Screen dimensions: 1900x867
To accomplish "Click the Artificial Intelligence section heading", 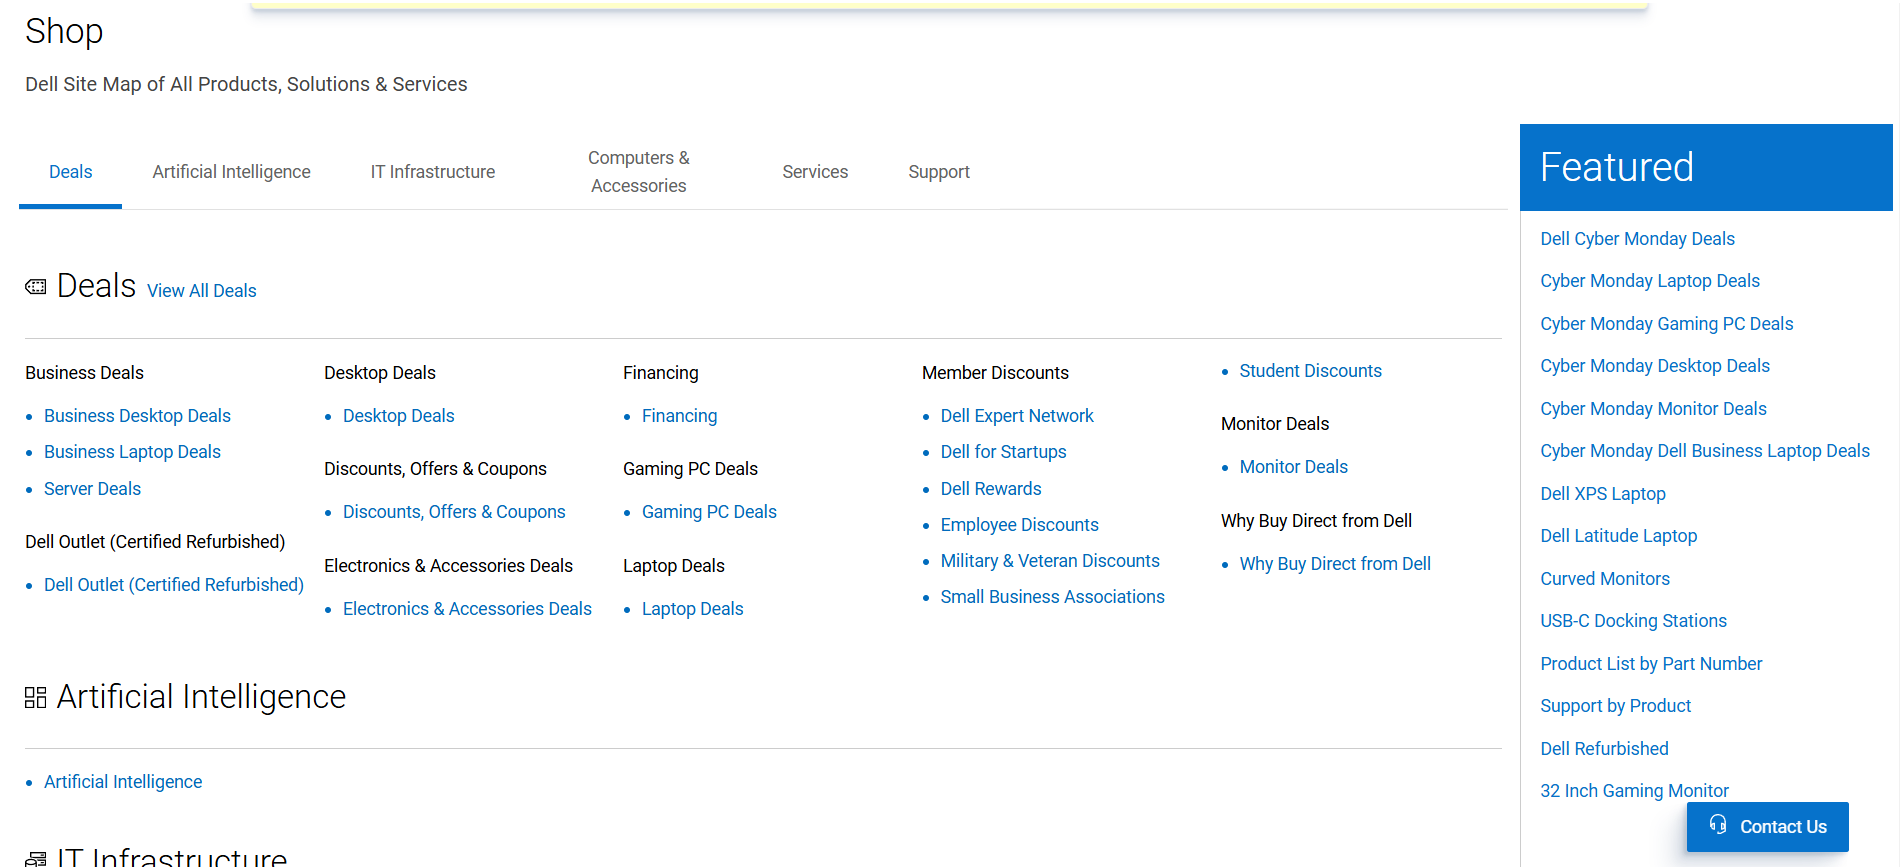I will point(201,697).
